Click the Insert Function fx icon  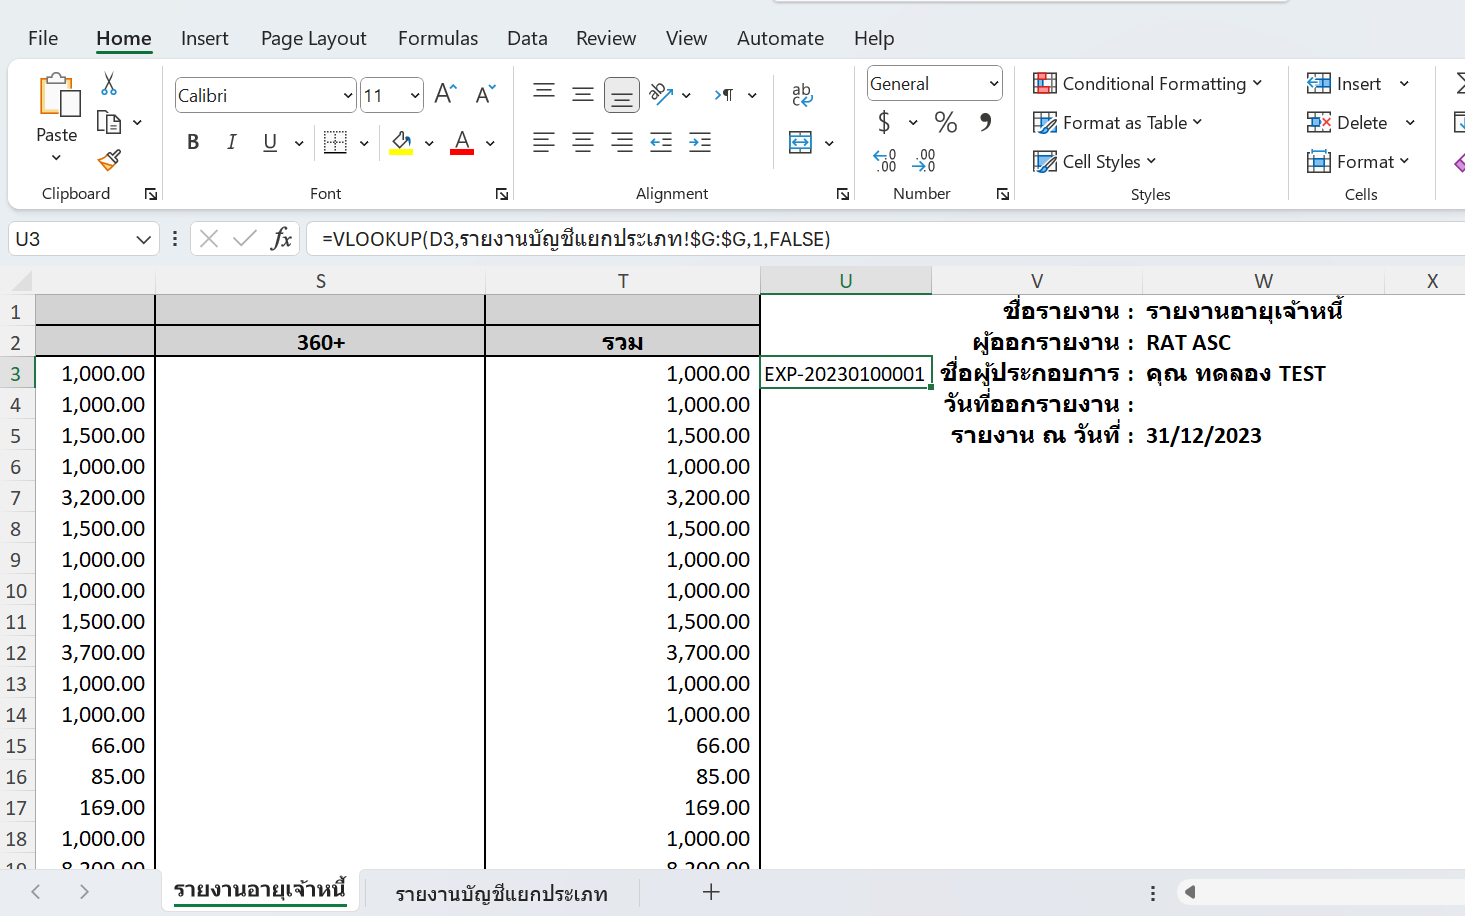tap(282, 238)
